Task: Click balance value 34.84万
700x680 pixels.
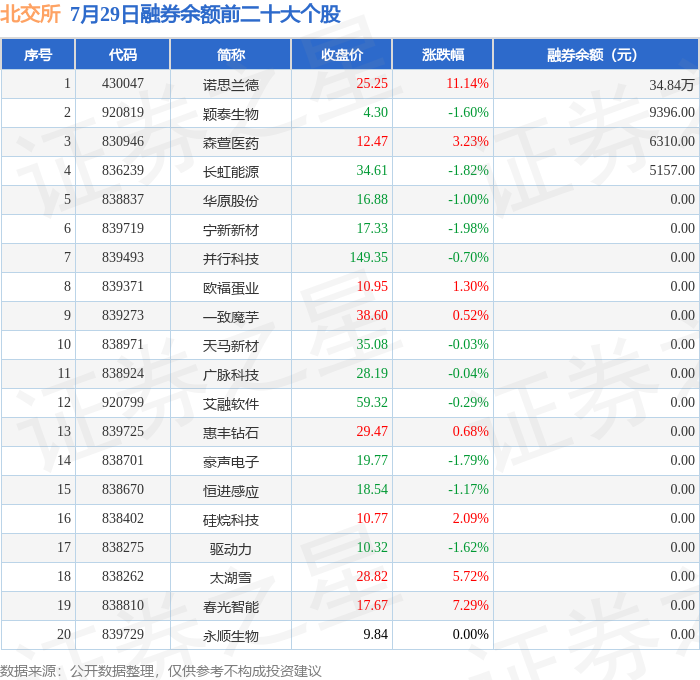Action: pos(672,85)
